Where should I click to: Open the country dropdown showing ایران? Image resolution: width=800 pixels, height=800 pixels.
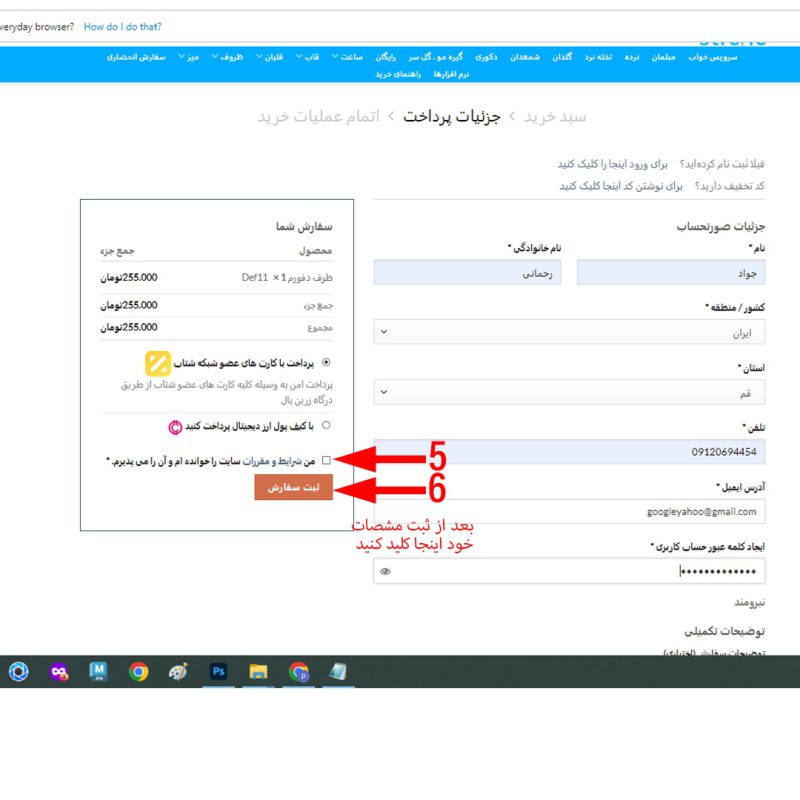[569, 333]
